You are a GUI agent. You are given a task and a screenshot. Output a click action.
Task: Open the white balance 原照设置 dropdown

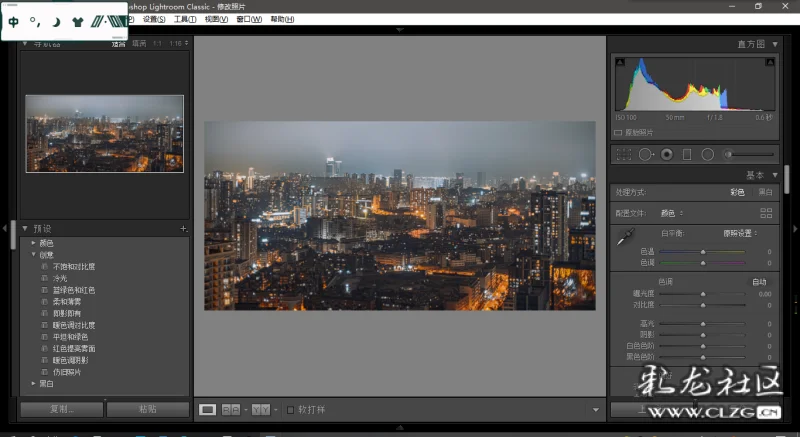tap(740, 234)
